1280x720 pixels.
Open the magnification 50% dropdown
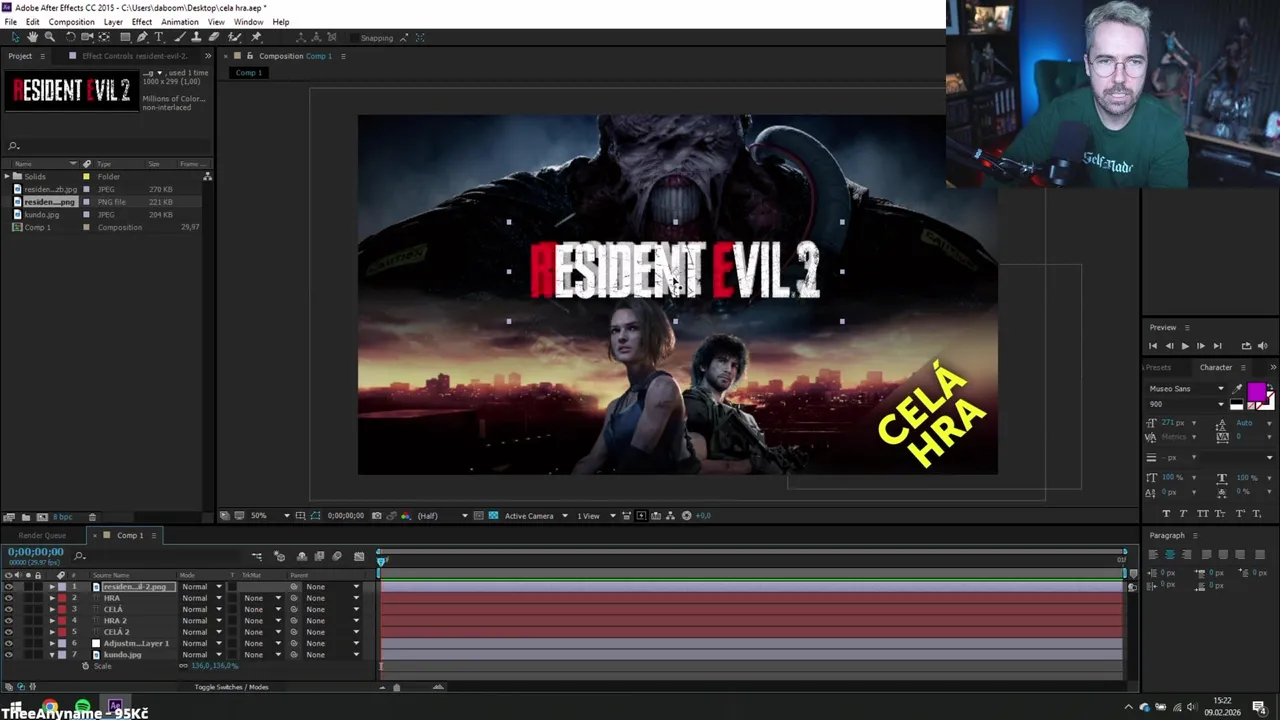[x=269, y=516]
